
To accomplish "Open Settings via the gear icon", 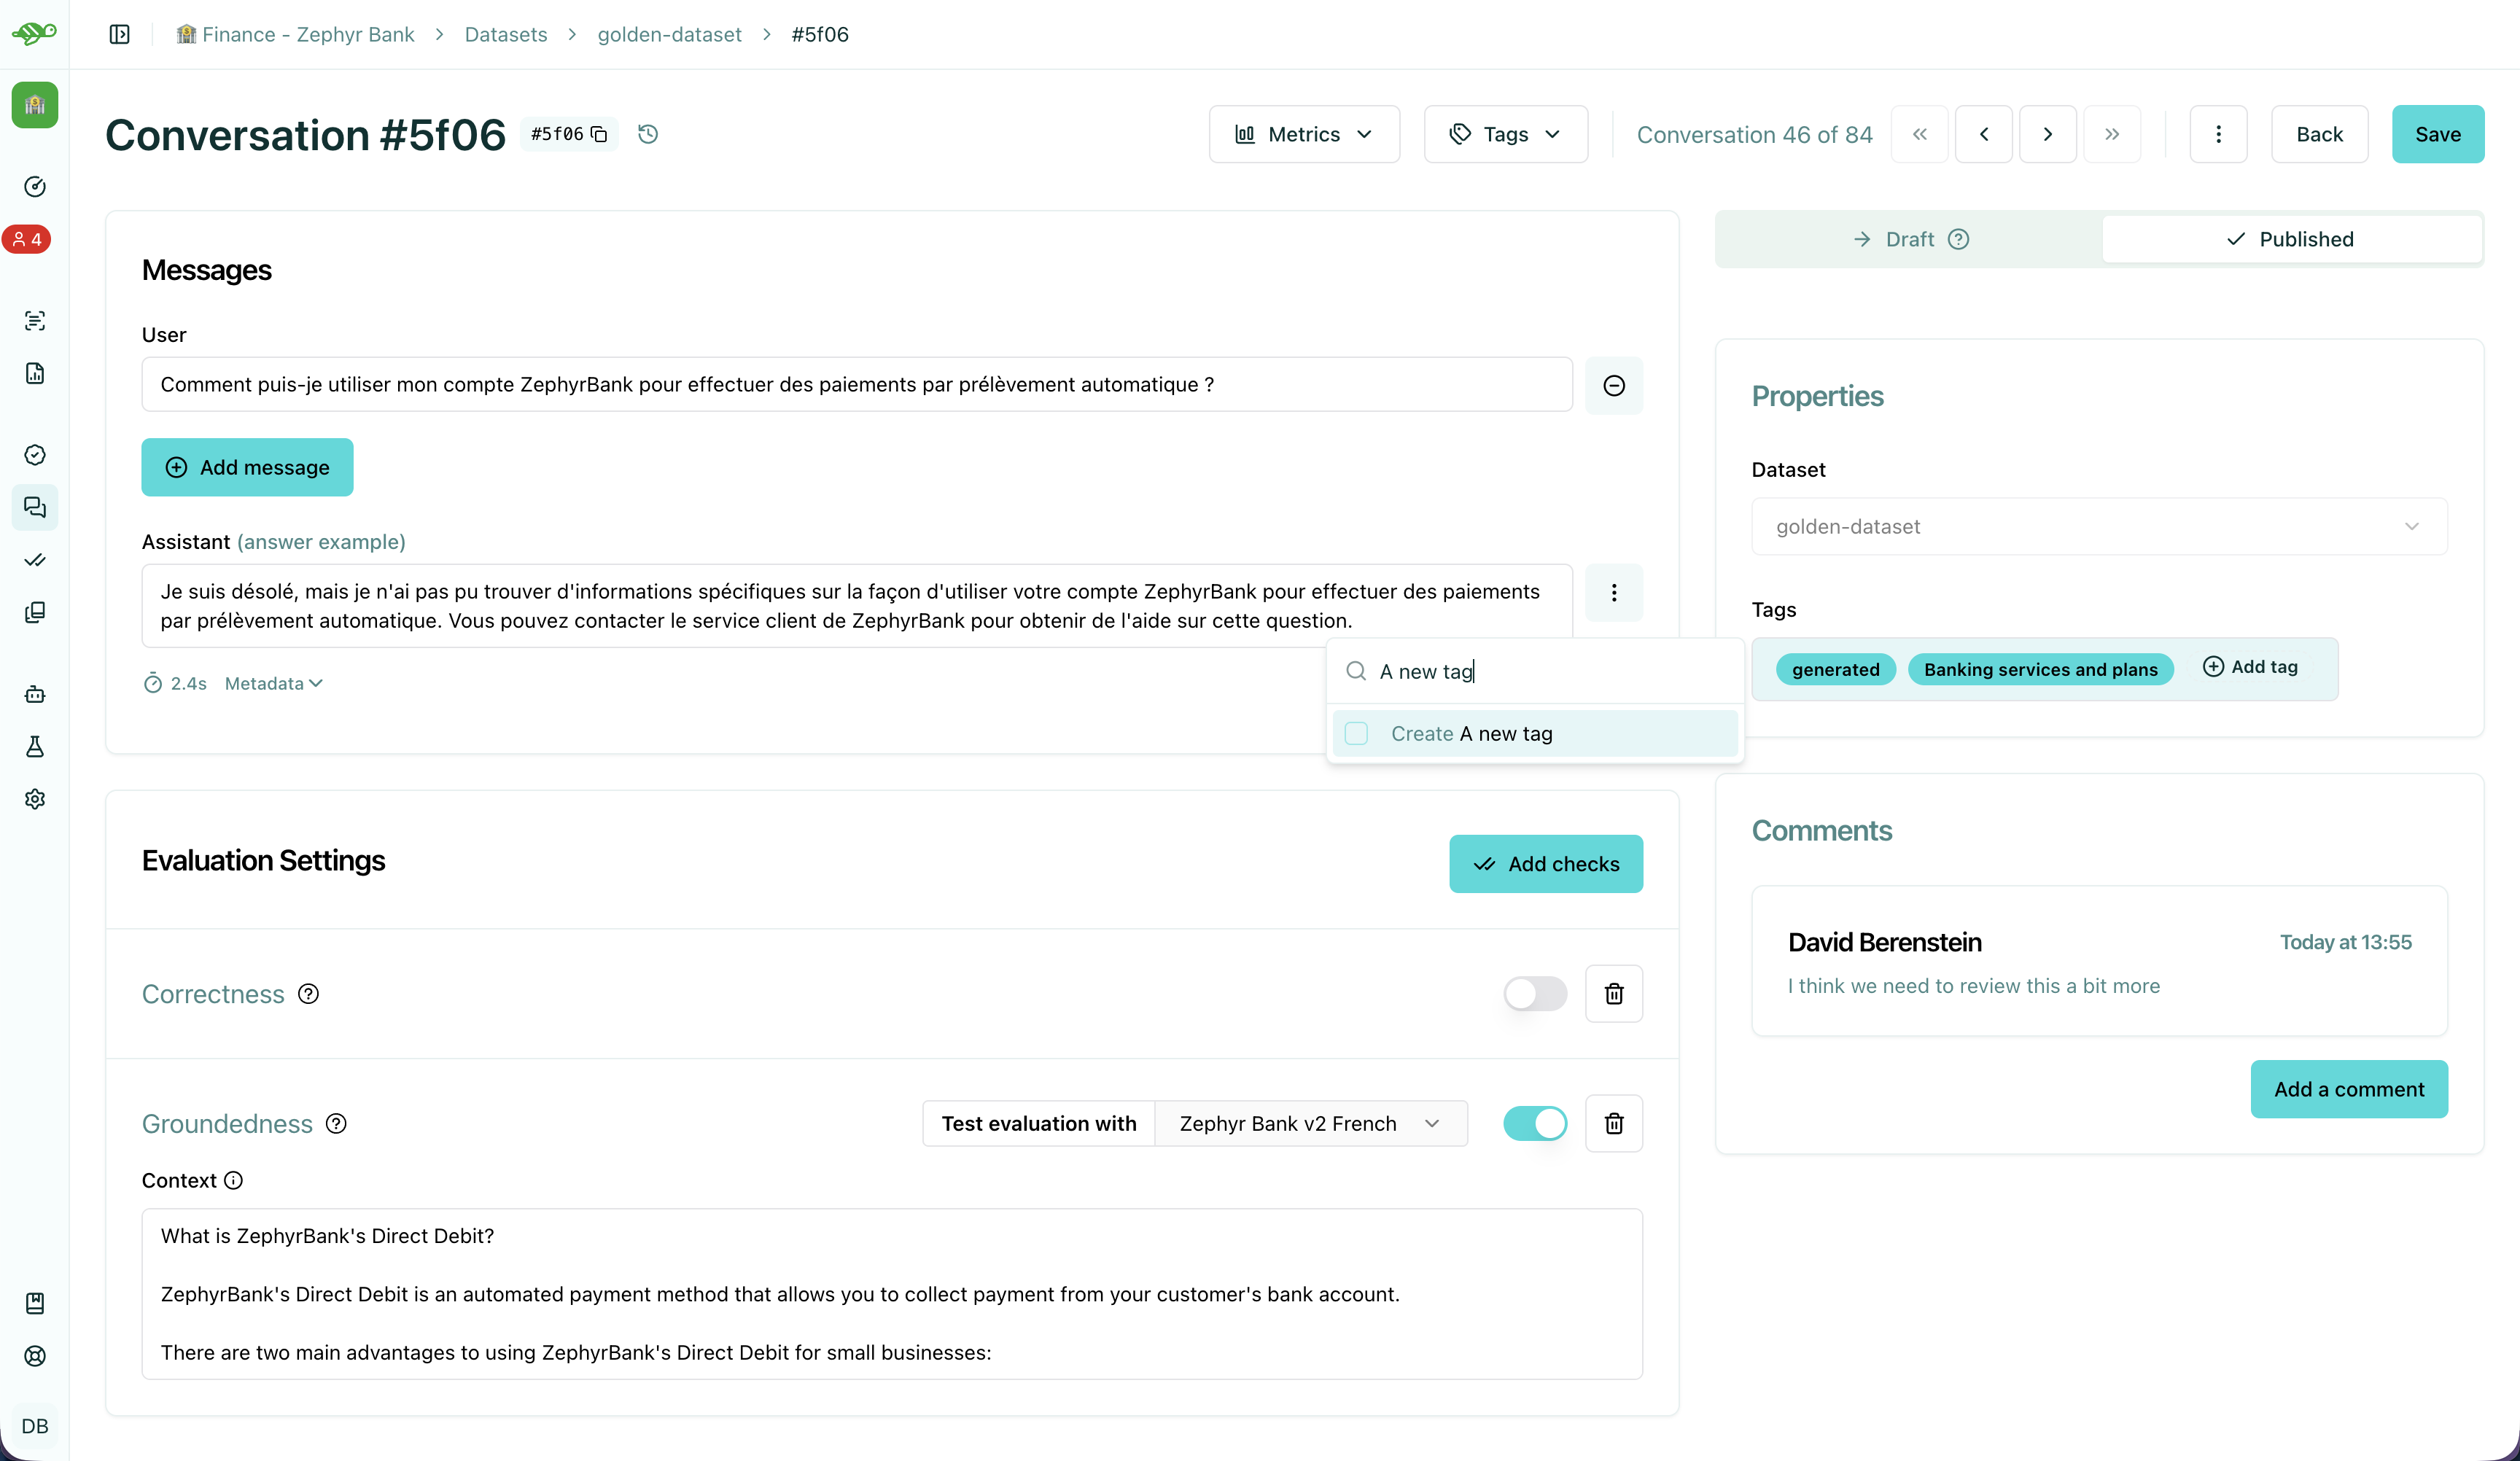I will click(35, 799).
